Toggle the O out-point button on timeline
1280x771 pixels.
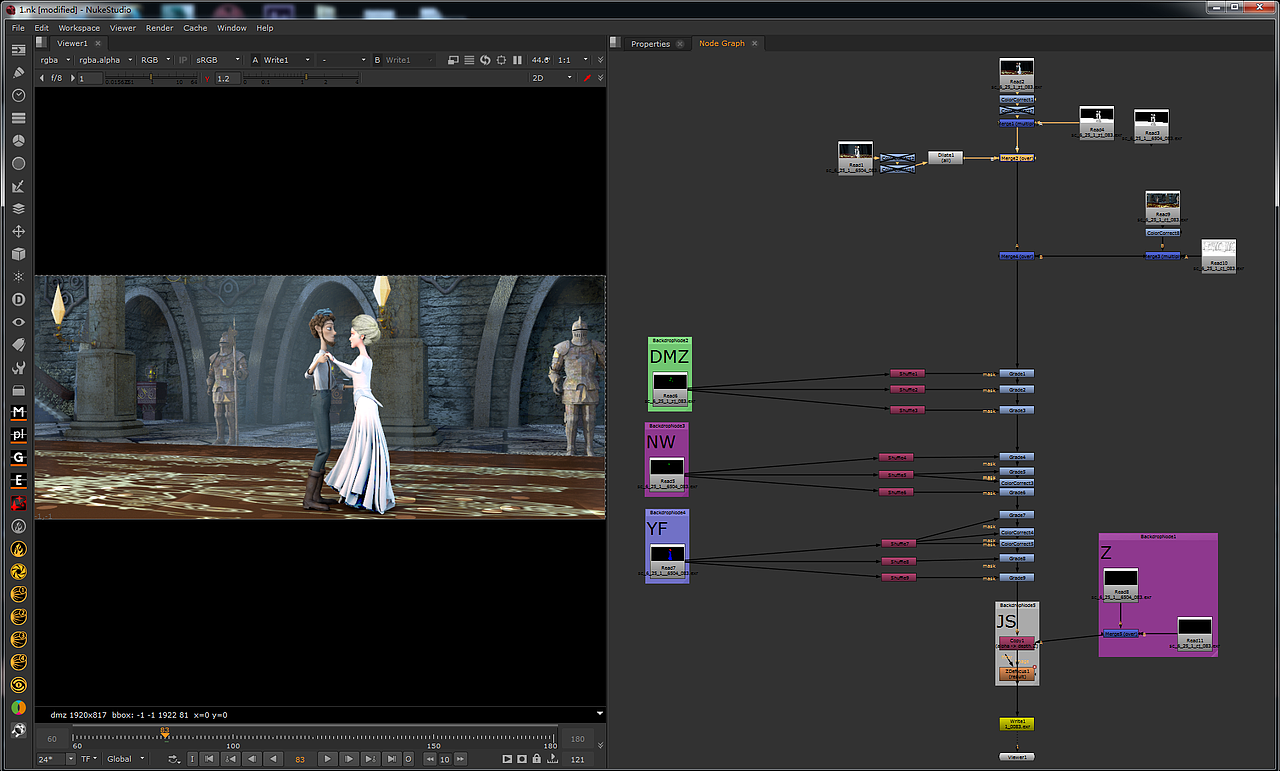[x=408, y=759]
